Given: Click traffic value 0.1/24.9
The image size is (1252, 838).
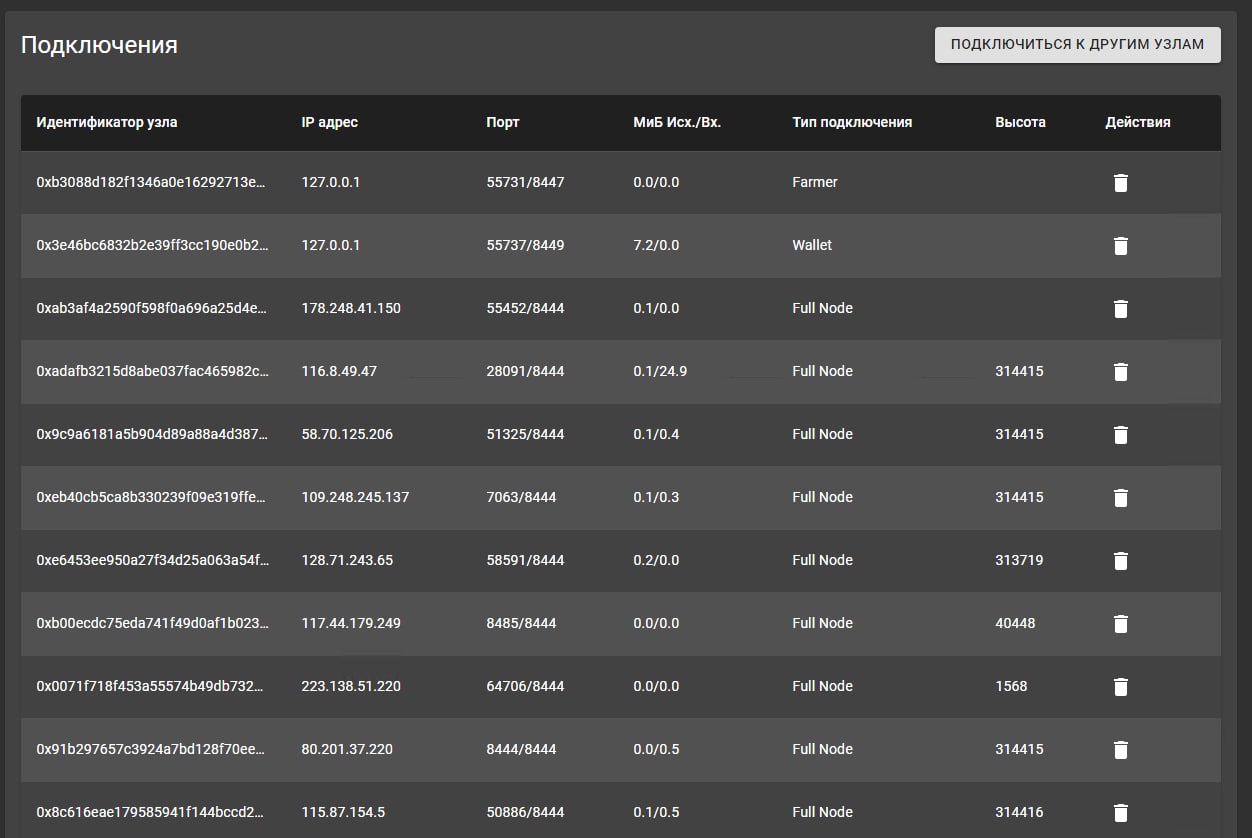Looking at the screenshot, I should coord(660,371).
